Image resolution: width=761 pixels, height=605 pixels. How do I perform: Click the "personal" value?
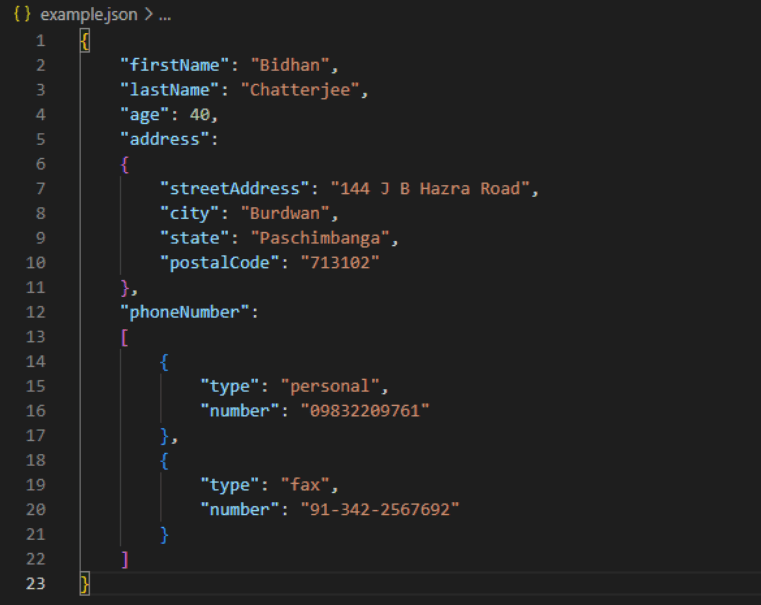330,386
